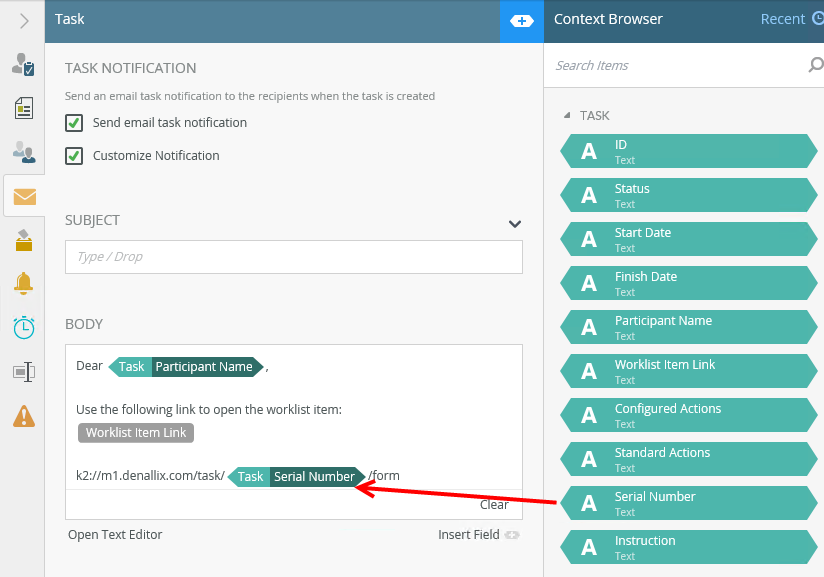This screenshot has width=824, height=577.
Task: Open the warning triangle errors icon
Action: [24, 415]
